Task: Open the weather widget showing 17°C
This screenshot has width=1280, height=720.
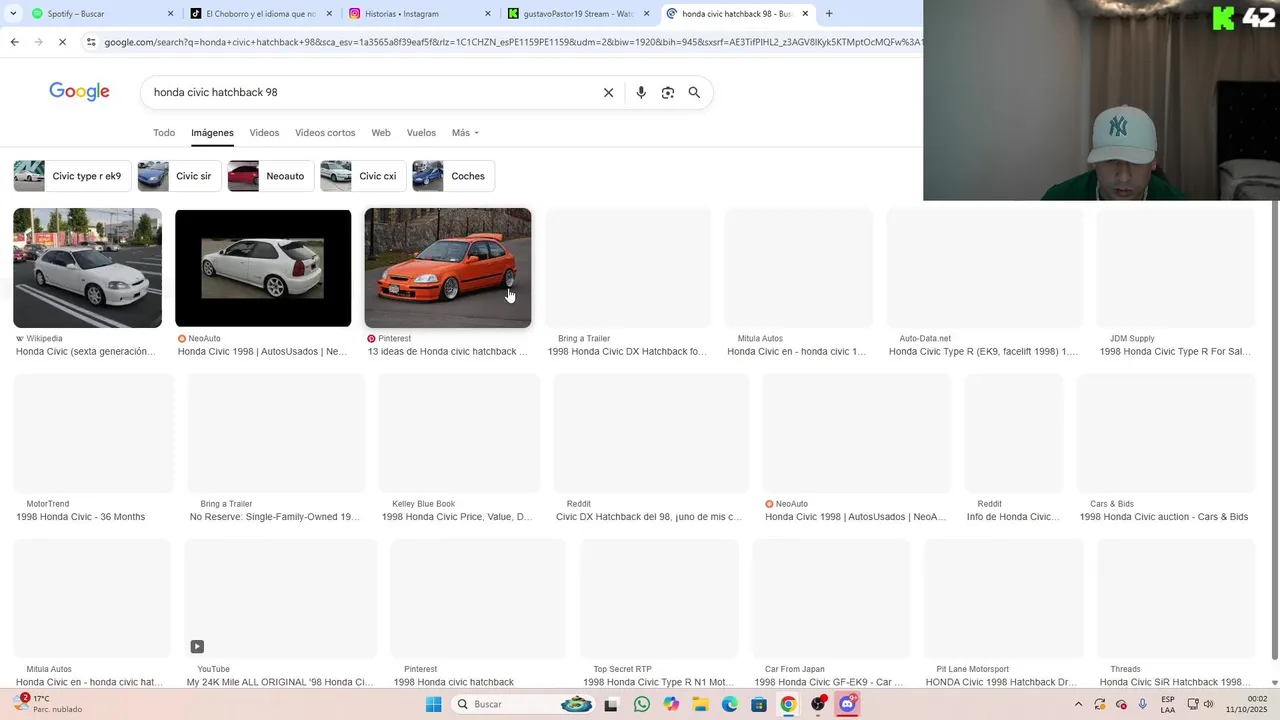Action: click(48, 704)
